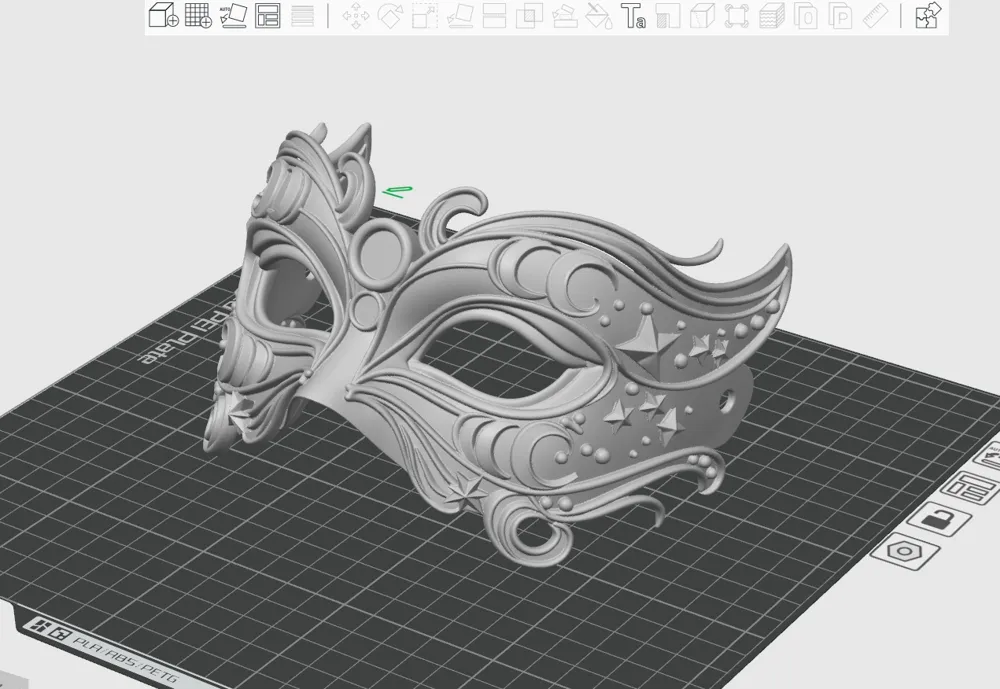The image size is (1000, 689).
Task: Split to objects with the O pages icon
Action: (806, 16)
